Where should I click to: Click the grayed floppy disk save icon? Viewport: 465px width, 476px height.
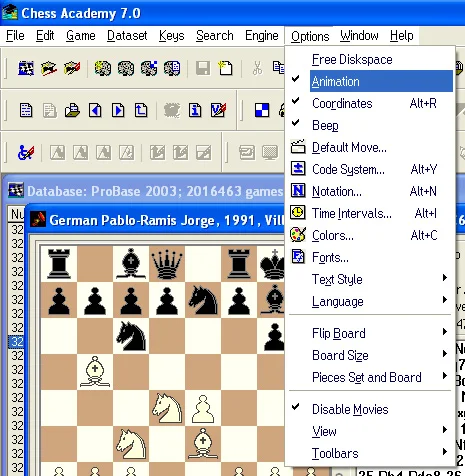(203, 68)
